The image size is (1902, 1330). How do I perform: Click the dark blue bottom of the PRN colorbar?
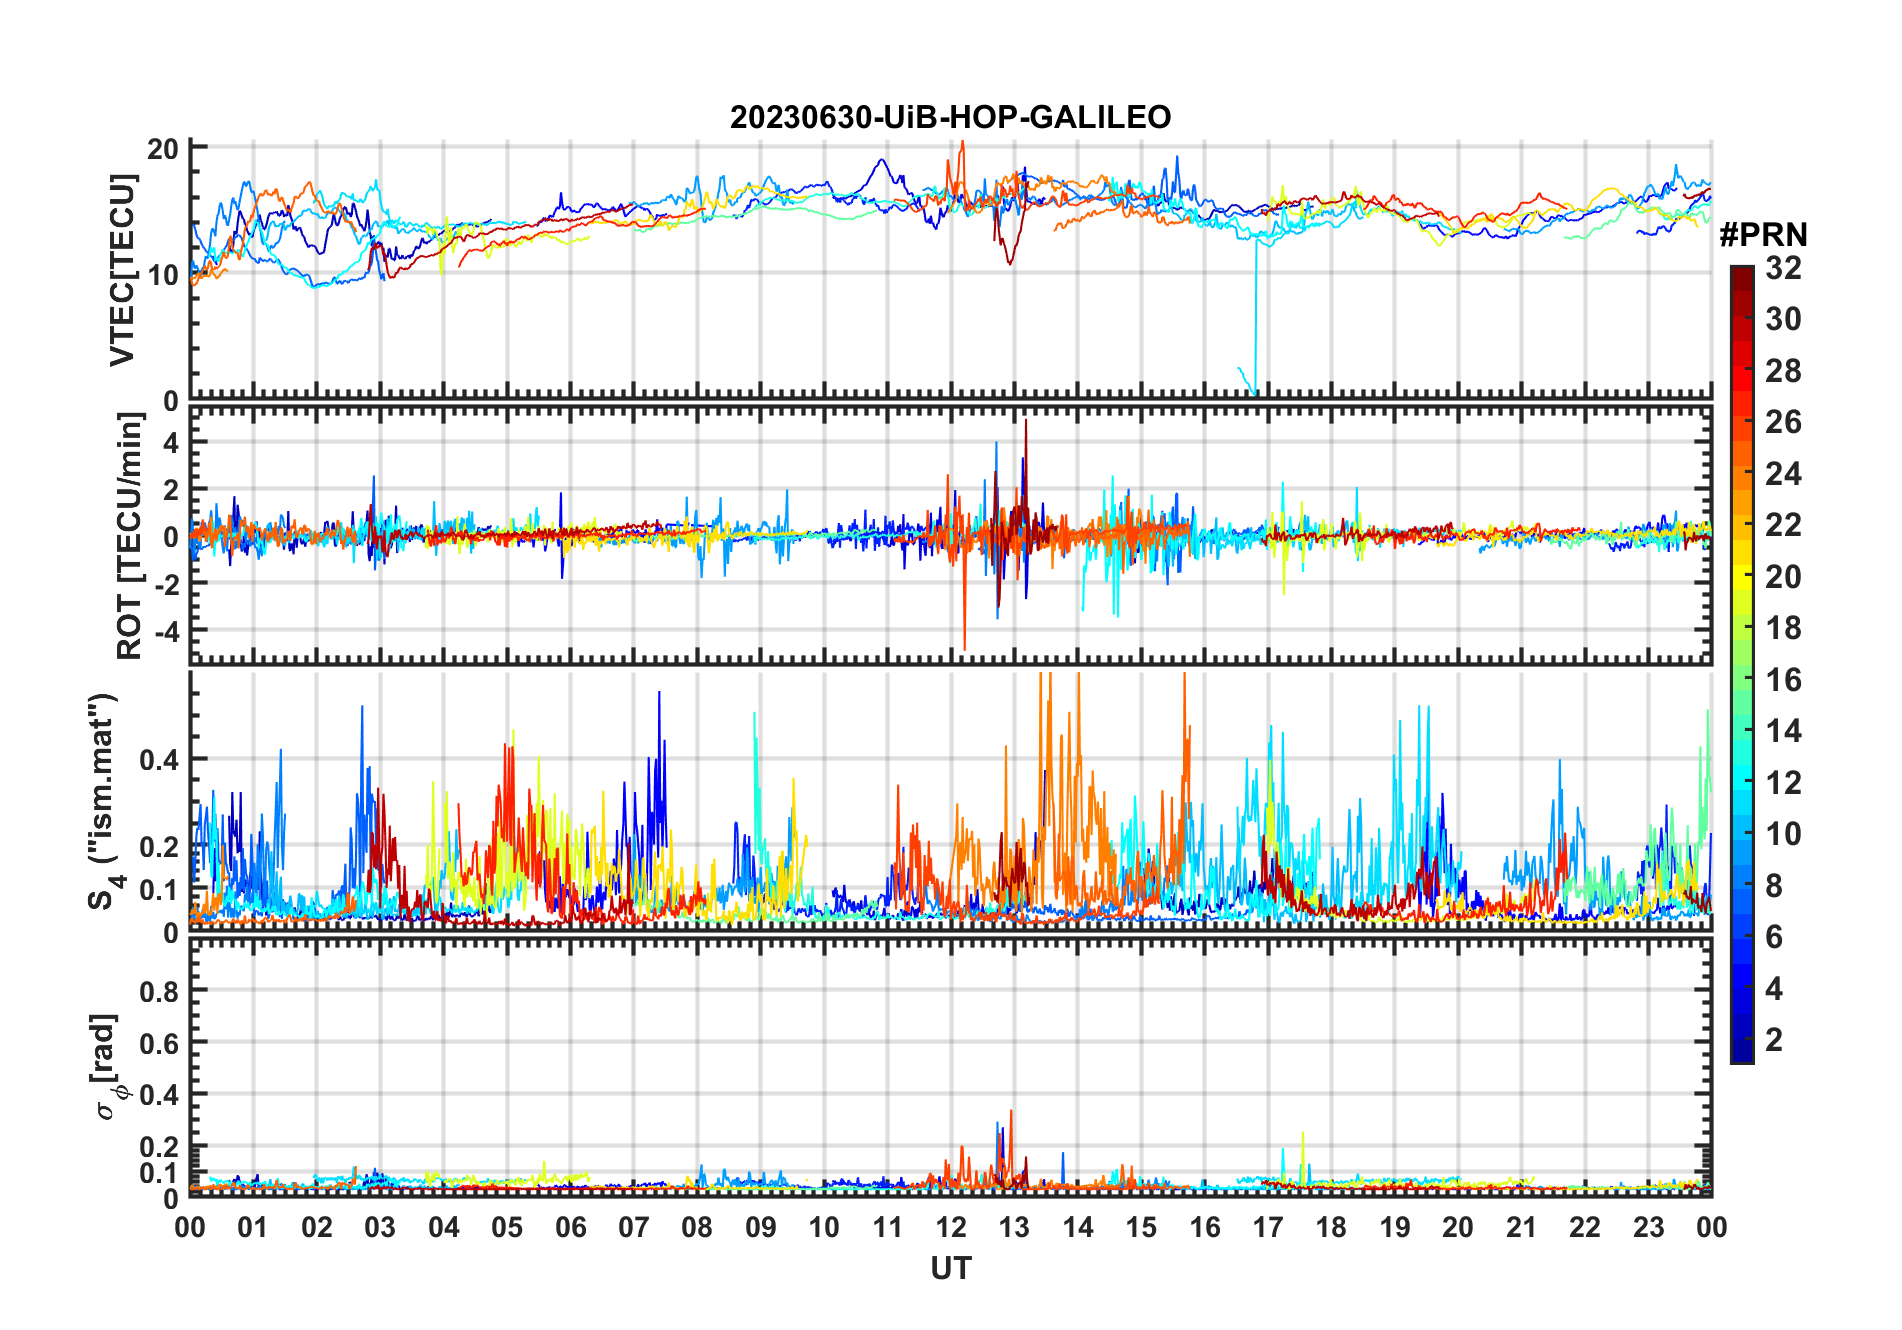1742,1052
